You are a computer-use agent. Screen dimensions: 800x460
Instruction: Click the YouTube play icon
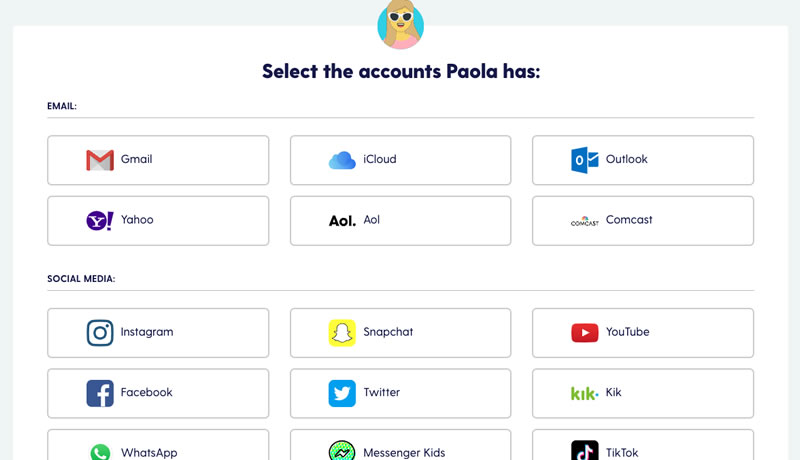click(585, 333)
